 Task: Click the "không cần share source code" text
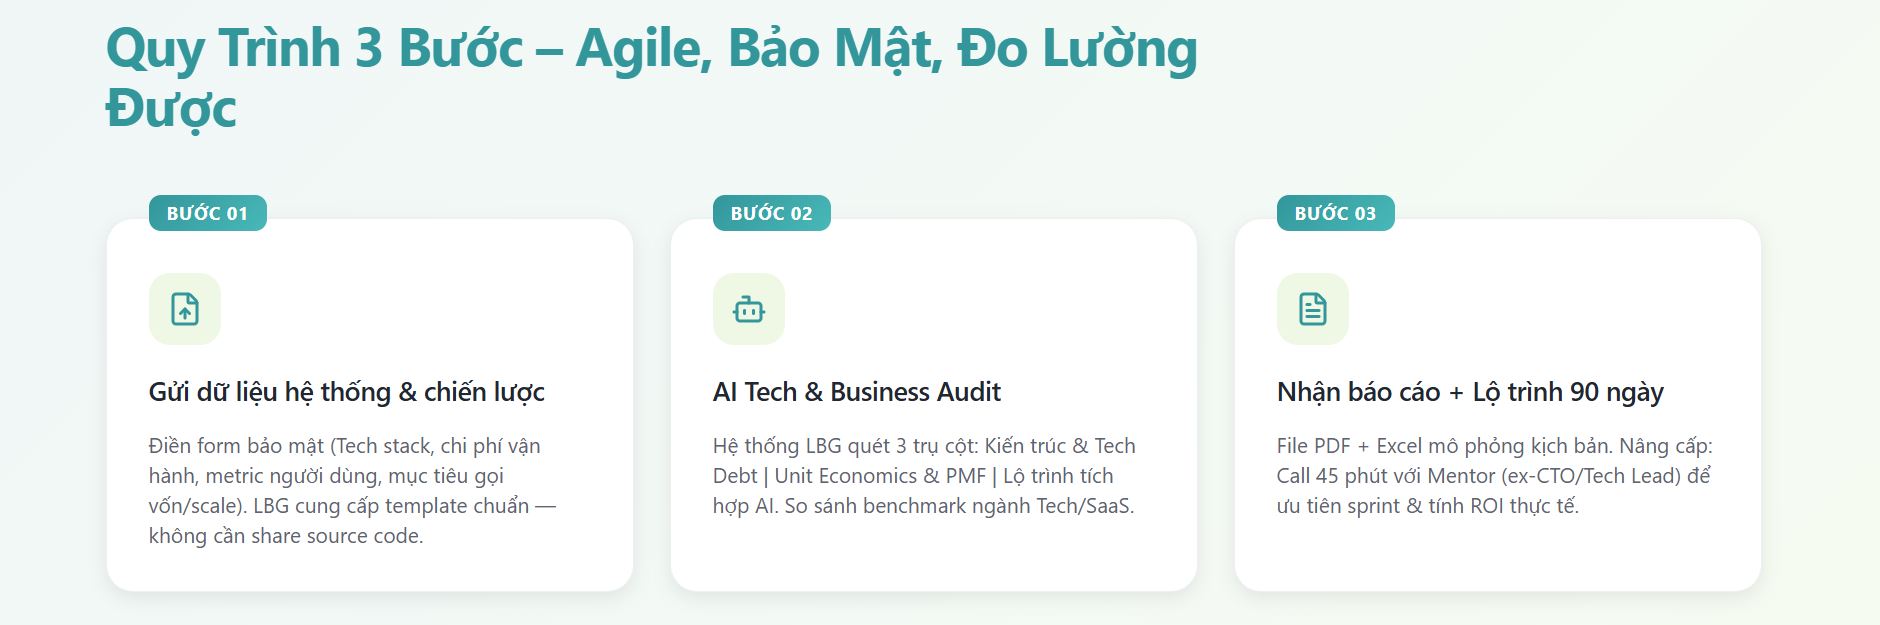click(285, 536)
